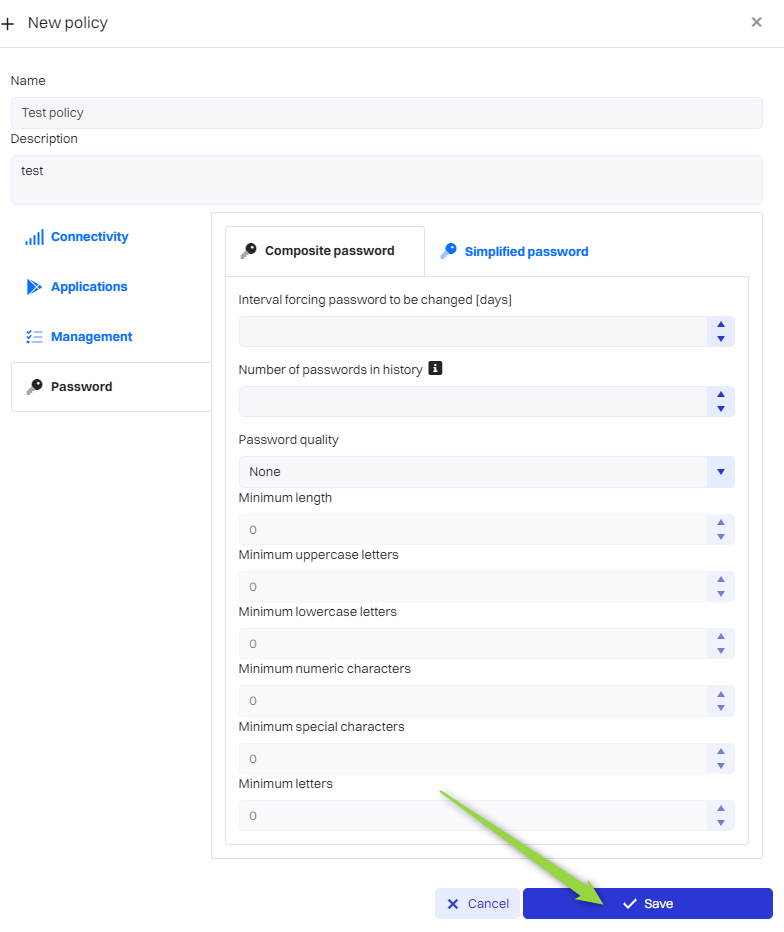The height and width of the screenshot is (932, 784).
Task: Click the Composite password key icon
Action: [248, 251]
